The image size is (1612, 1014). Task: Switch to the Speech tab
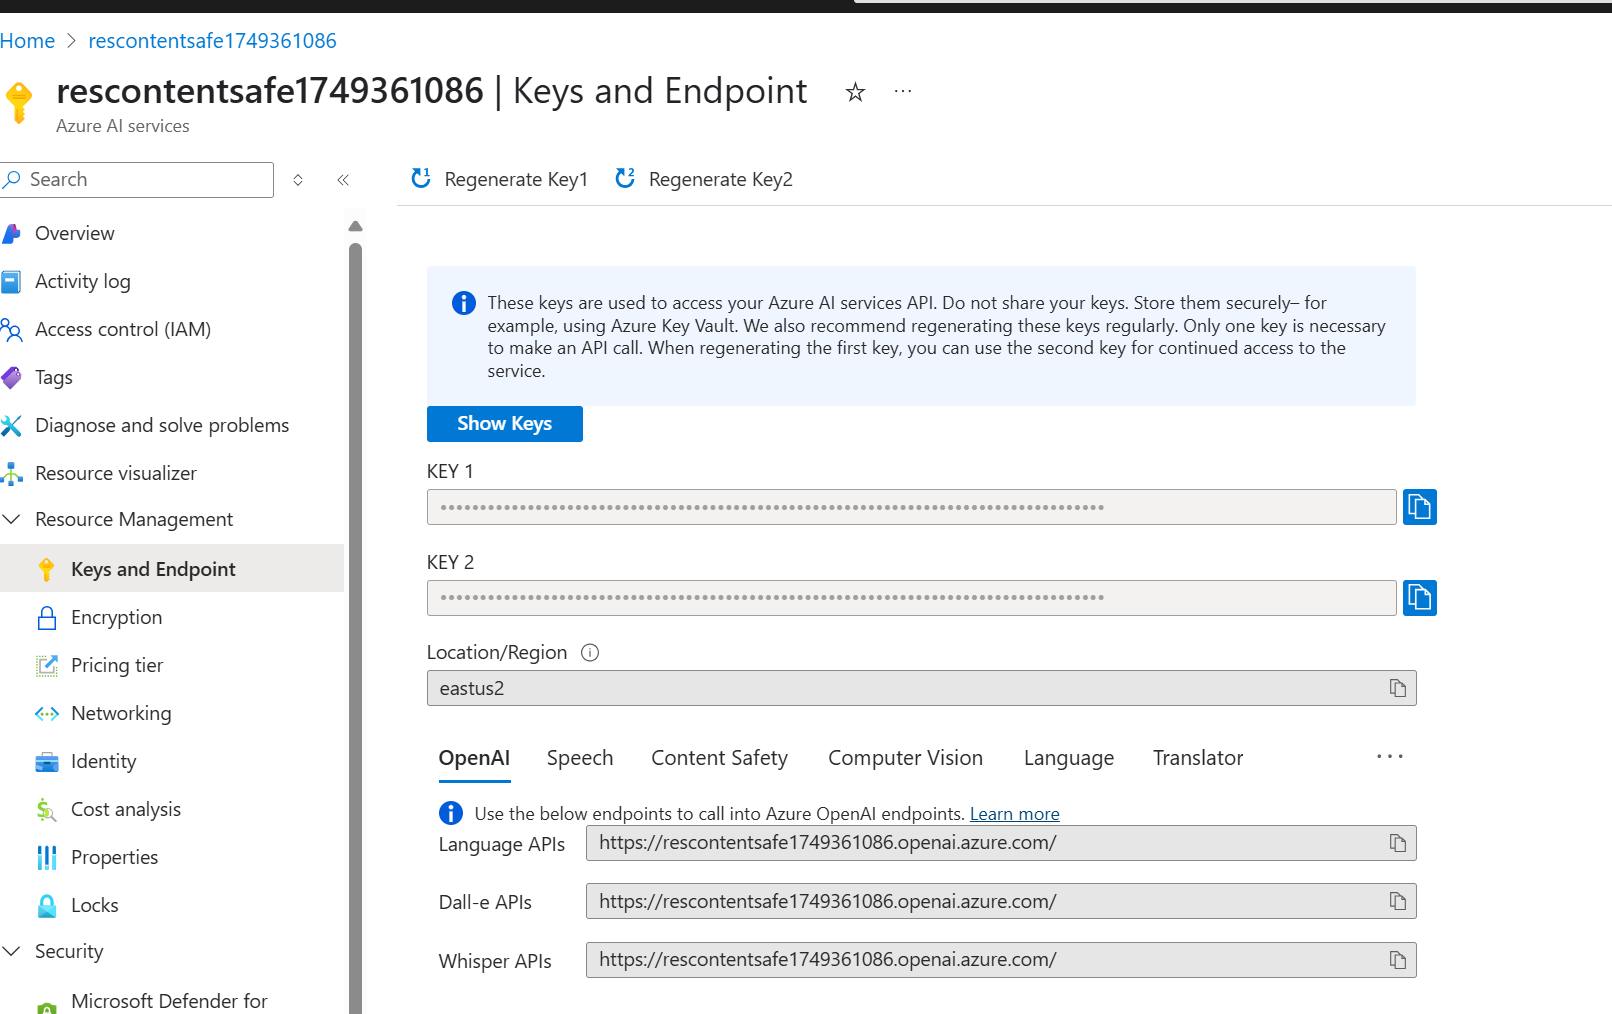[580, 758]
